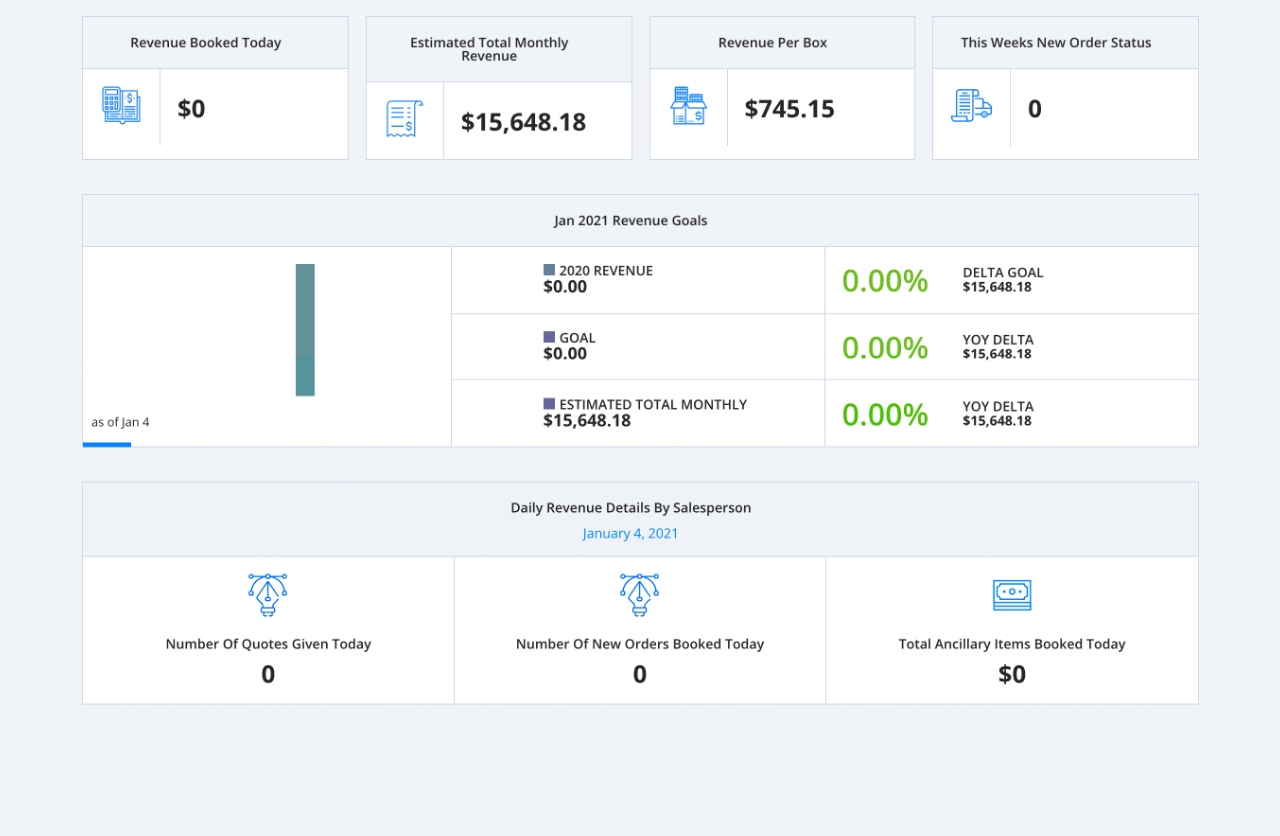Click the pen icon above New Orders Booked Today
The width and height of the screenshot is (1280, 836).
tap(639, 595)
